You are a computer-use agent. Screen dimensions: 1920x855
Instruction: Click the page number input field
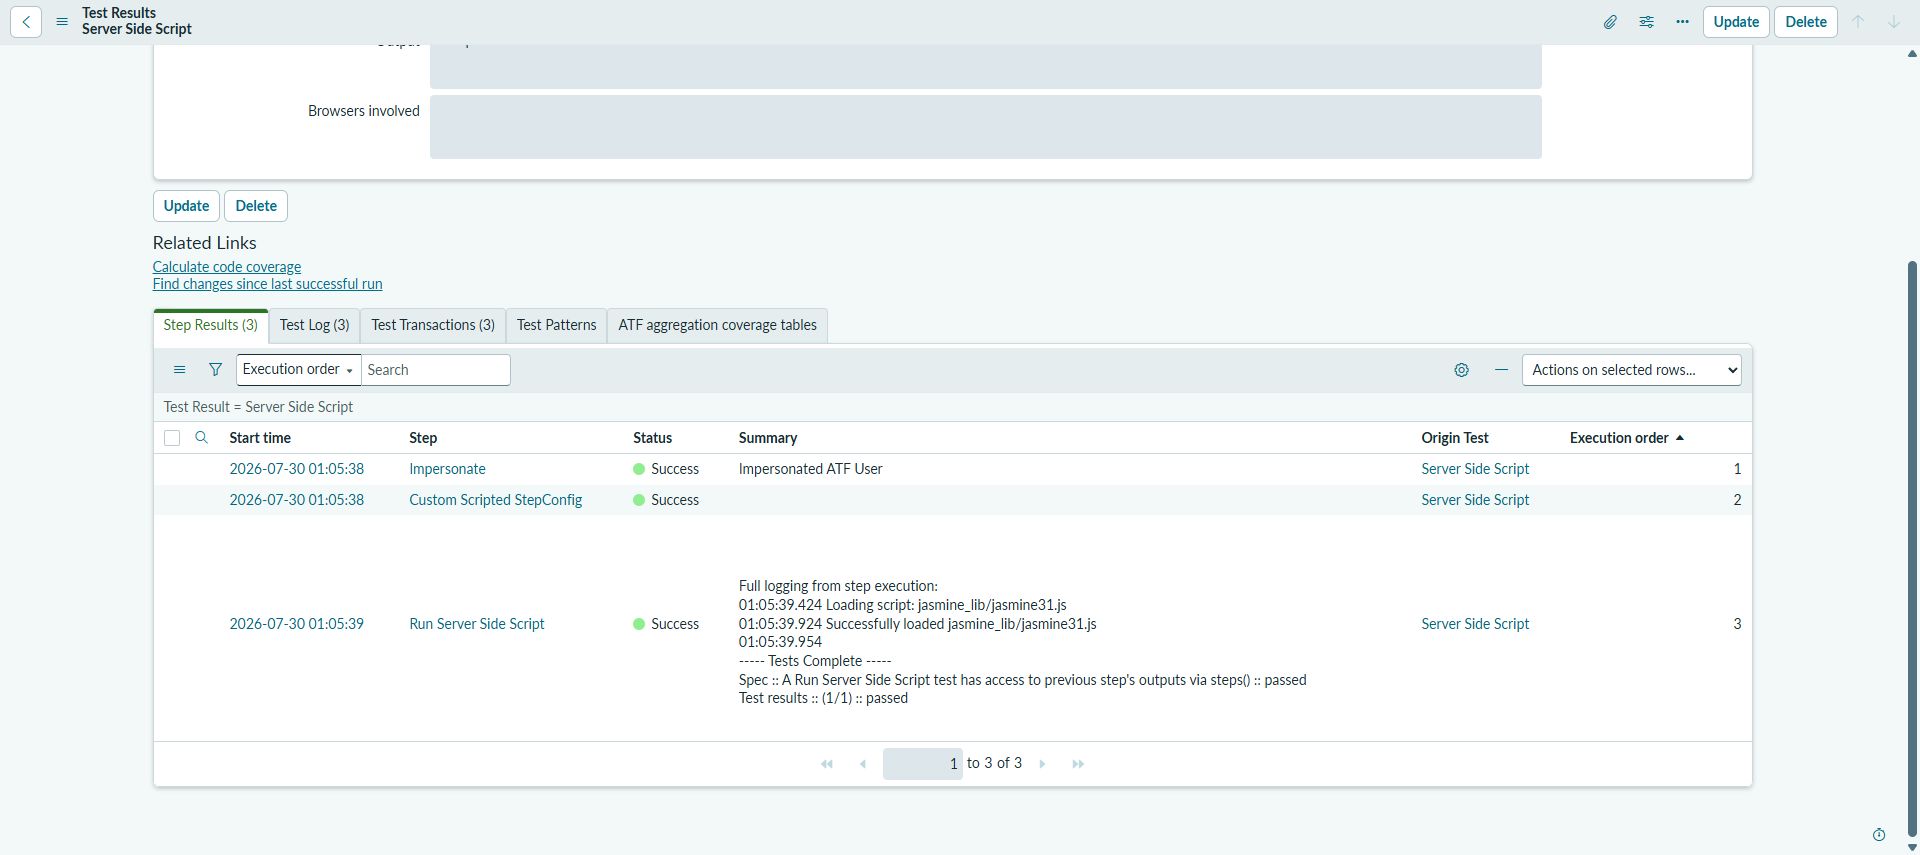tap(922, 764)
